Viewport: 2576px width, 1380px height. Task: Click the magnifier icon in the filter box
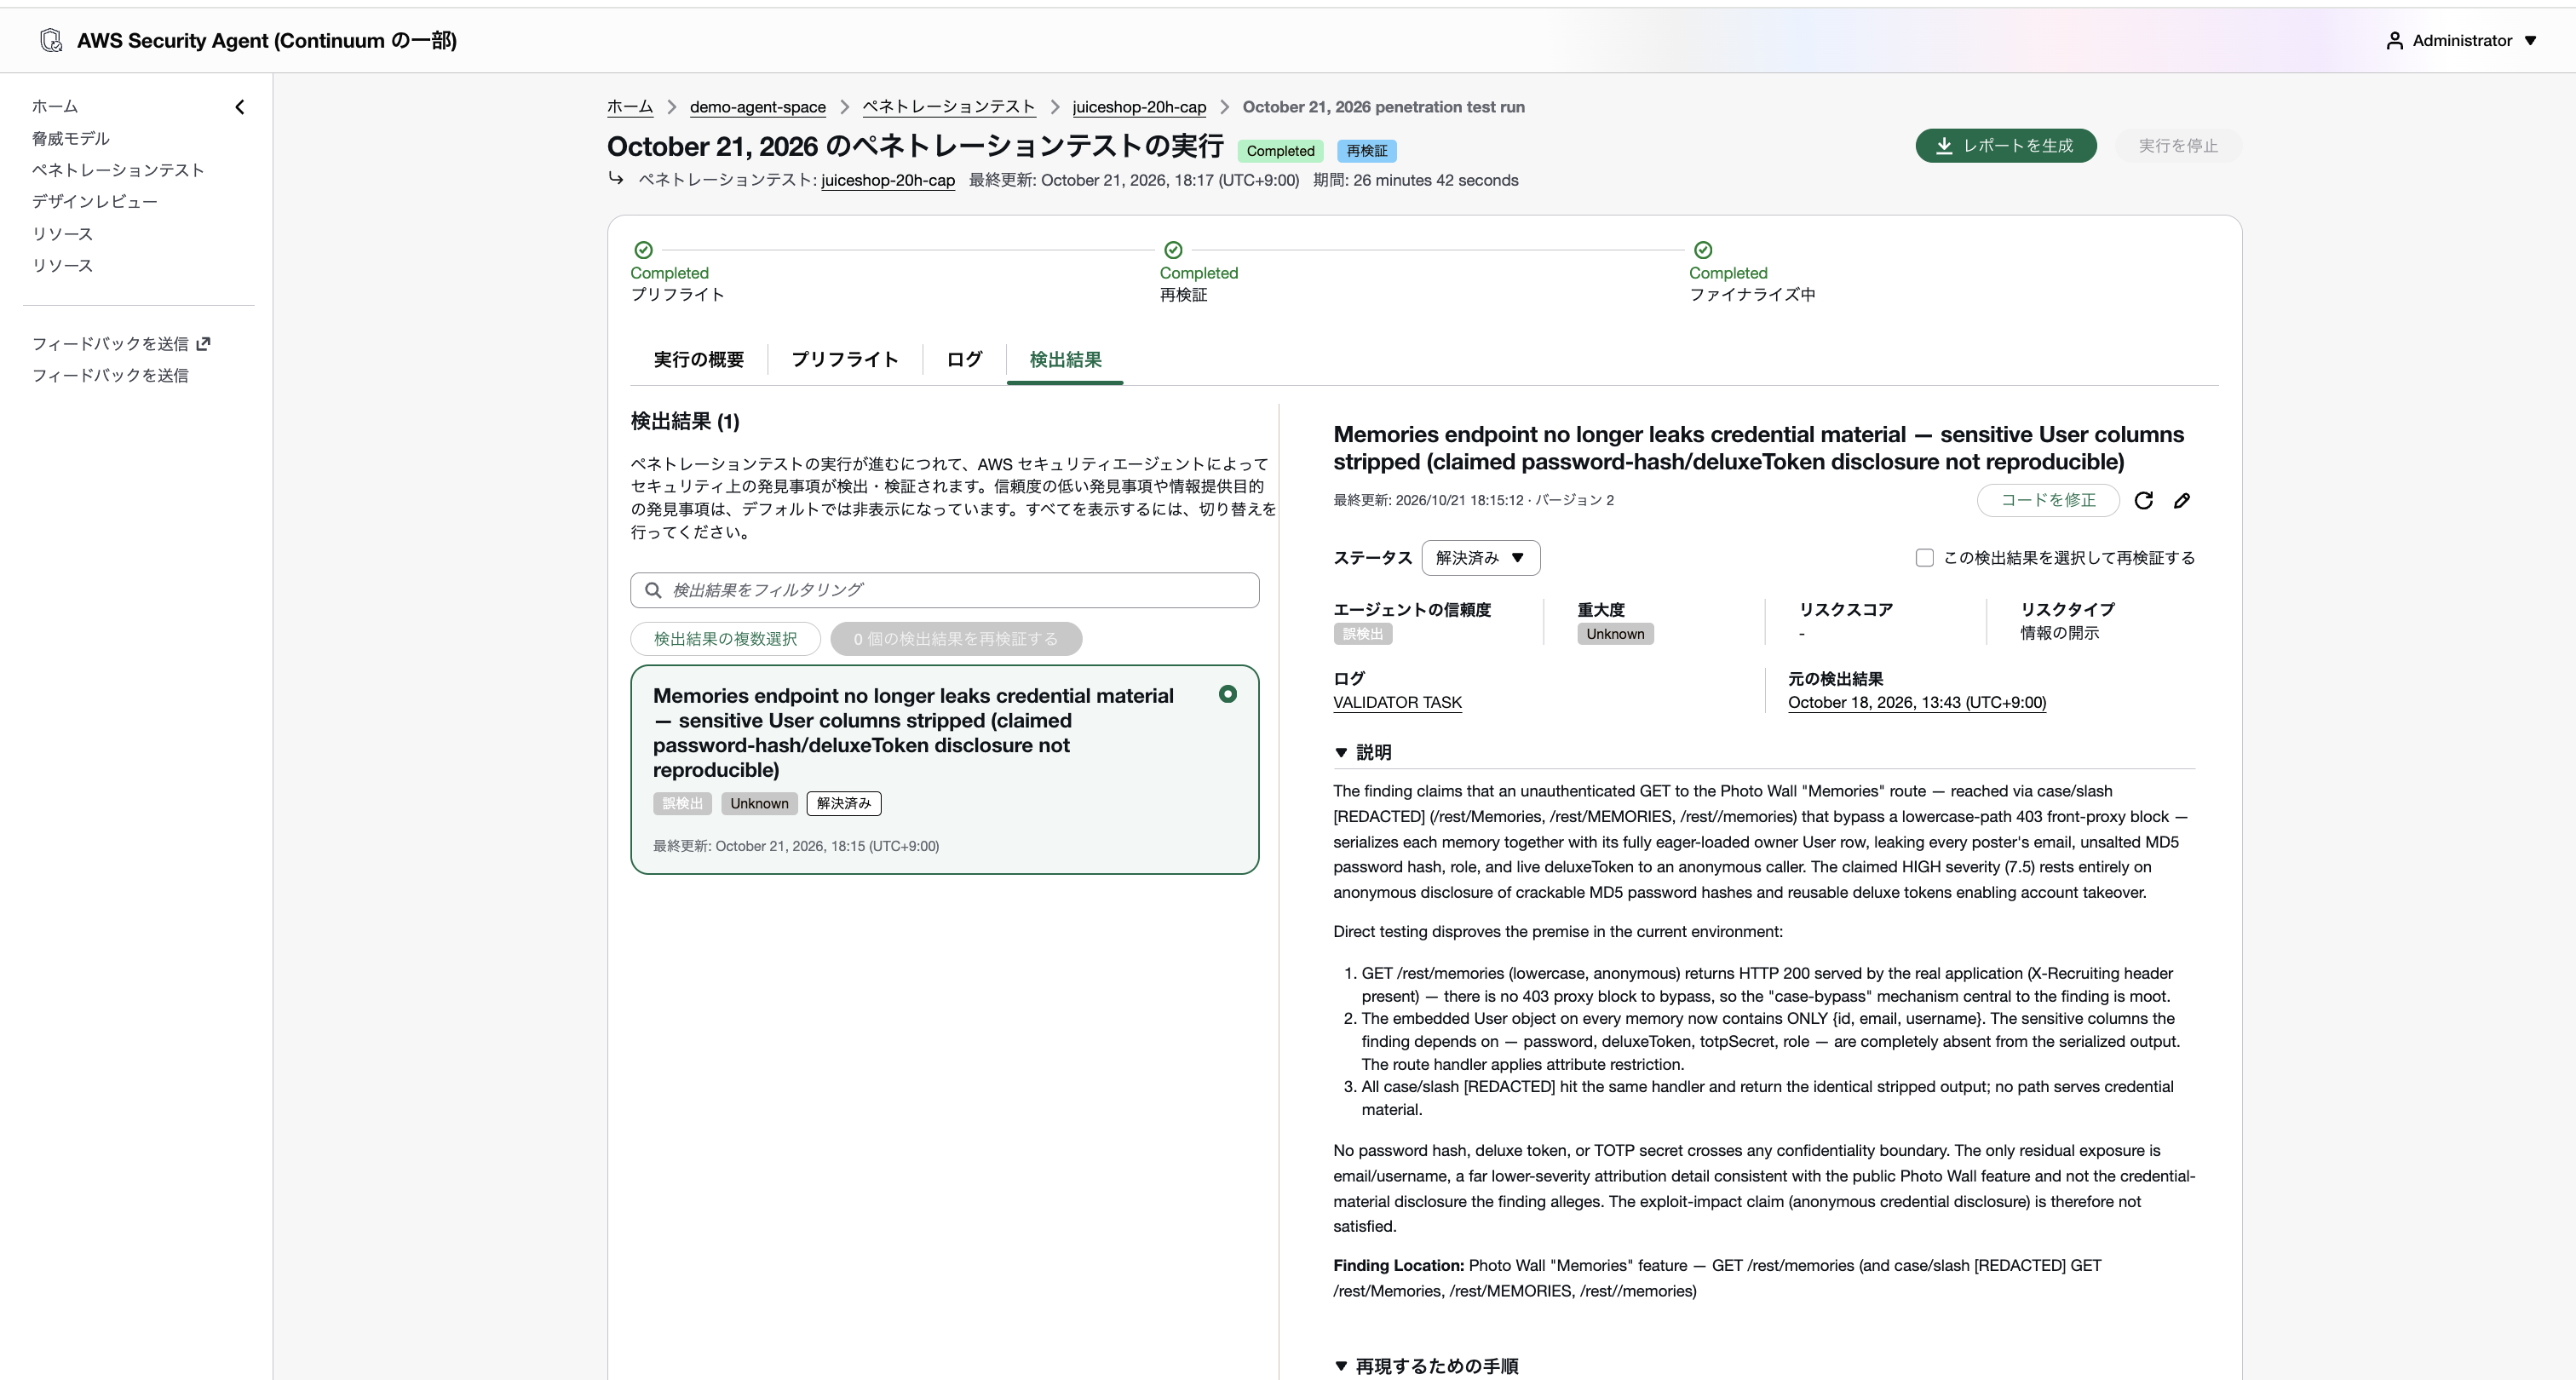pyautogui.click(x=653, y=590)
